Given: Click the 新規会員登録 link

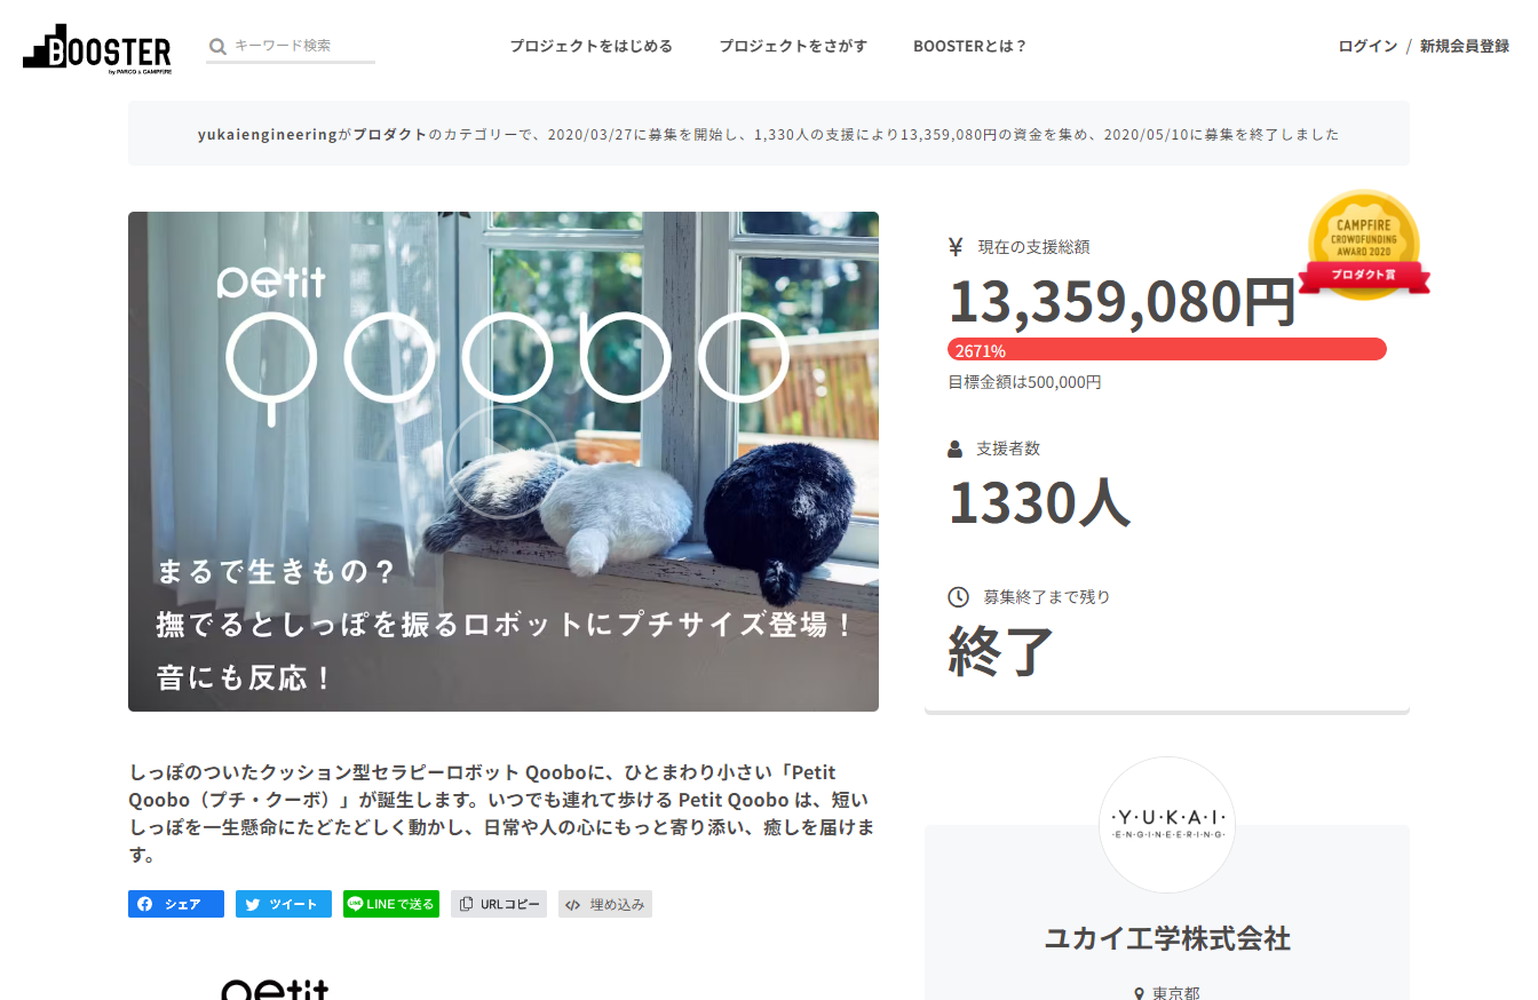Looking at the screenshot, I should pyautogui.click(x=1464, y=46).
